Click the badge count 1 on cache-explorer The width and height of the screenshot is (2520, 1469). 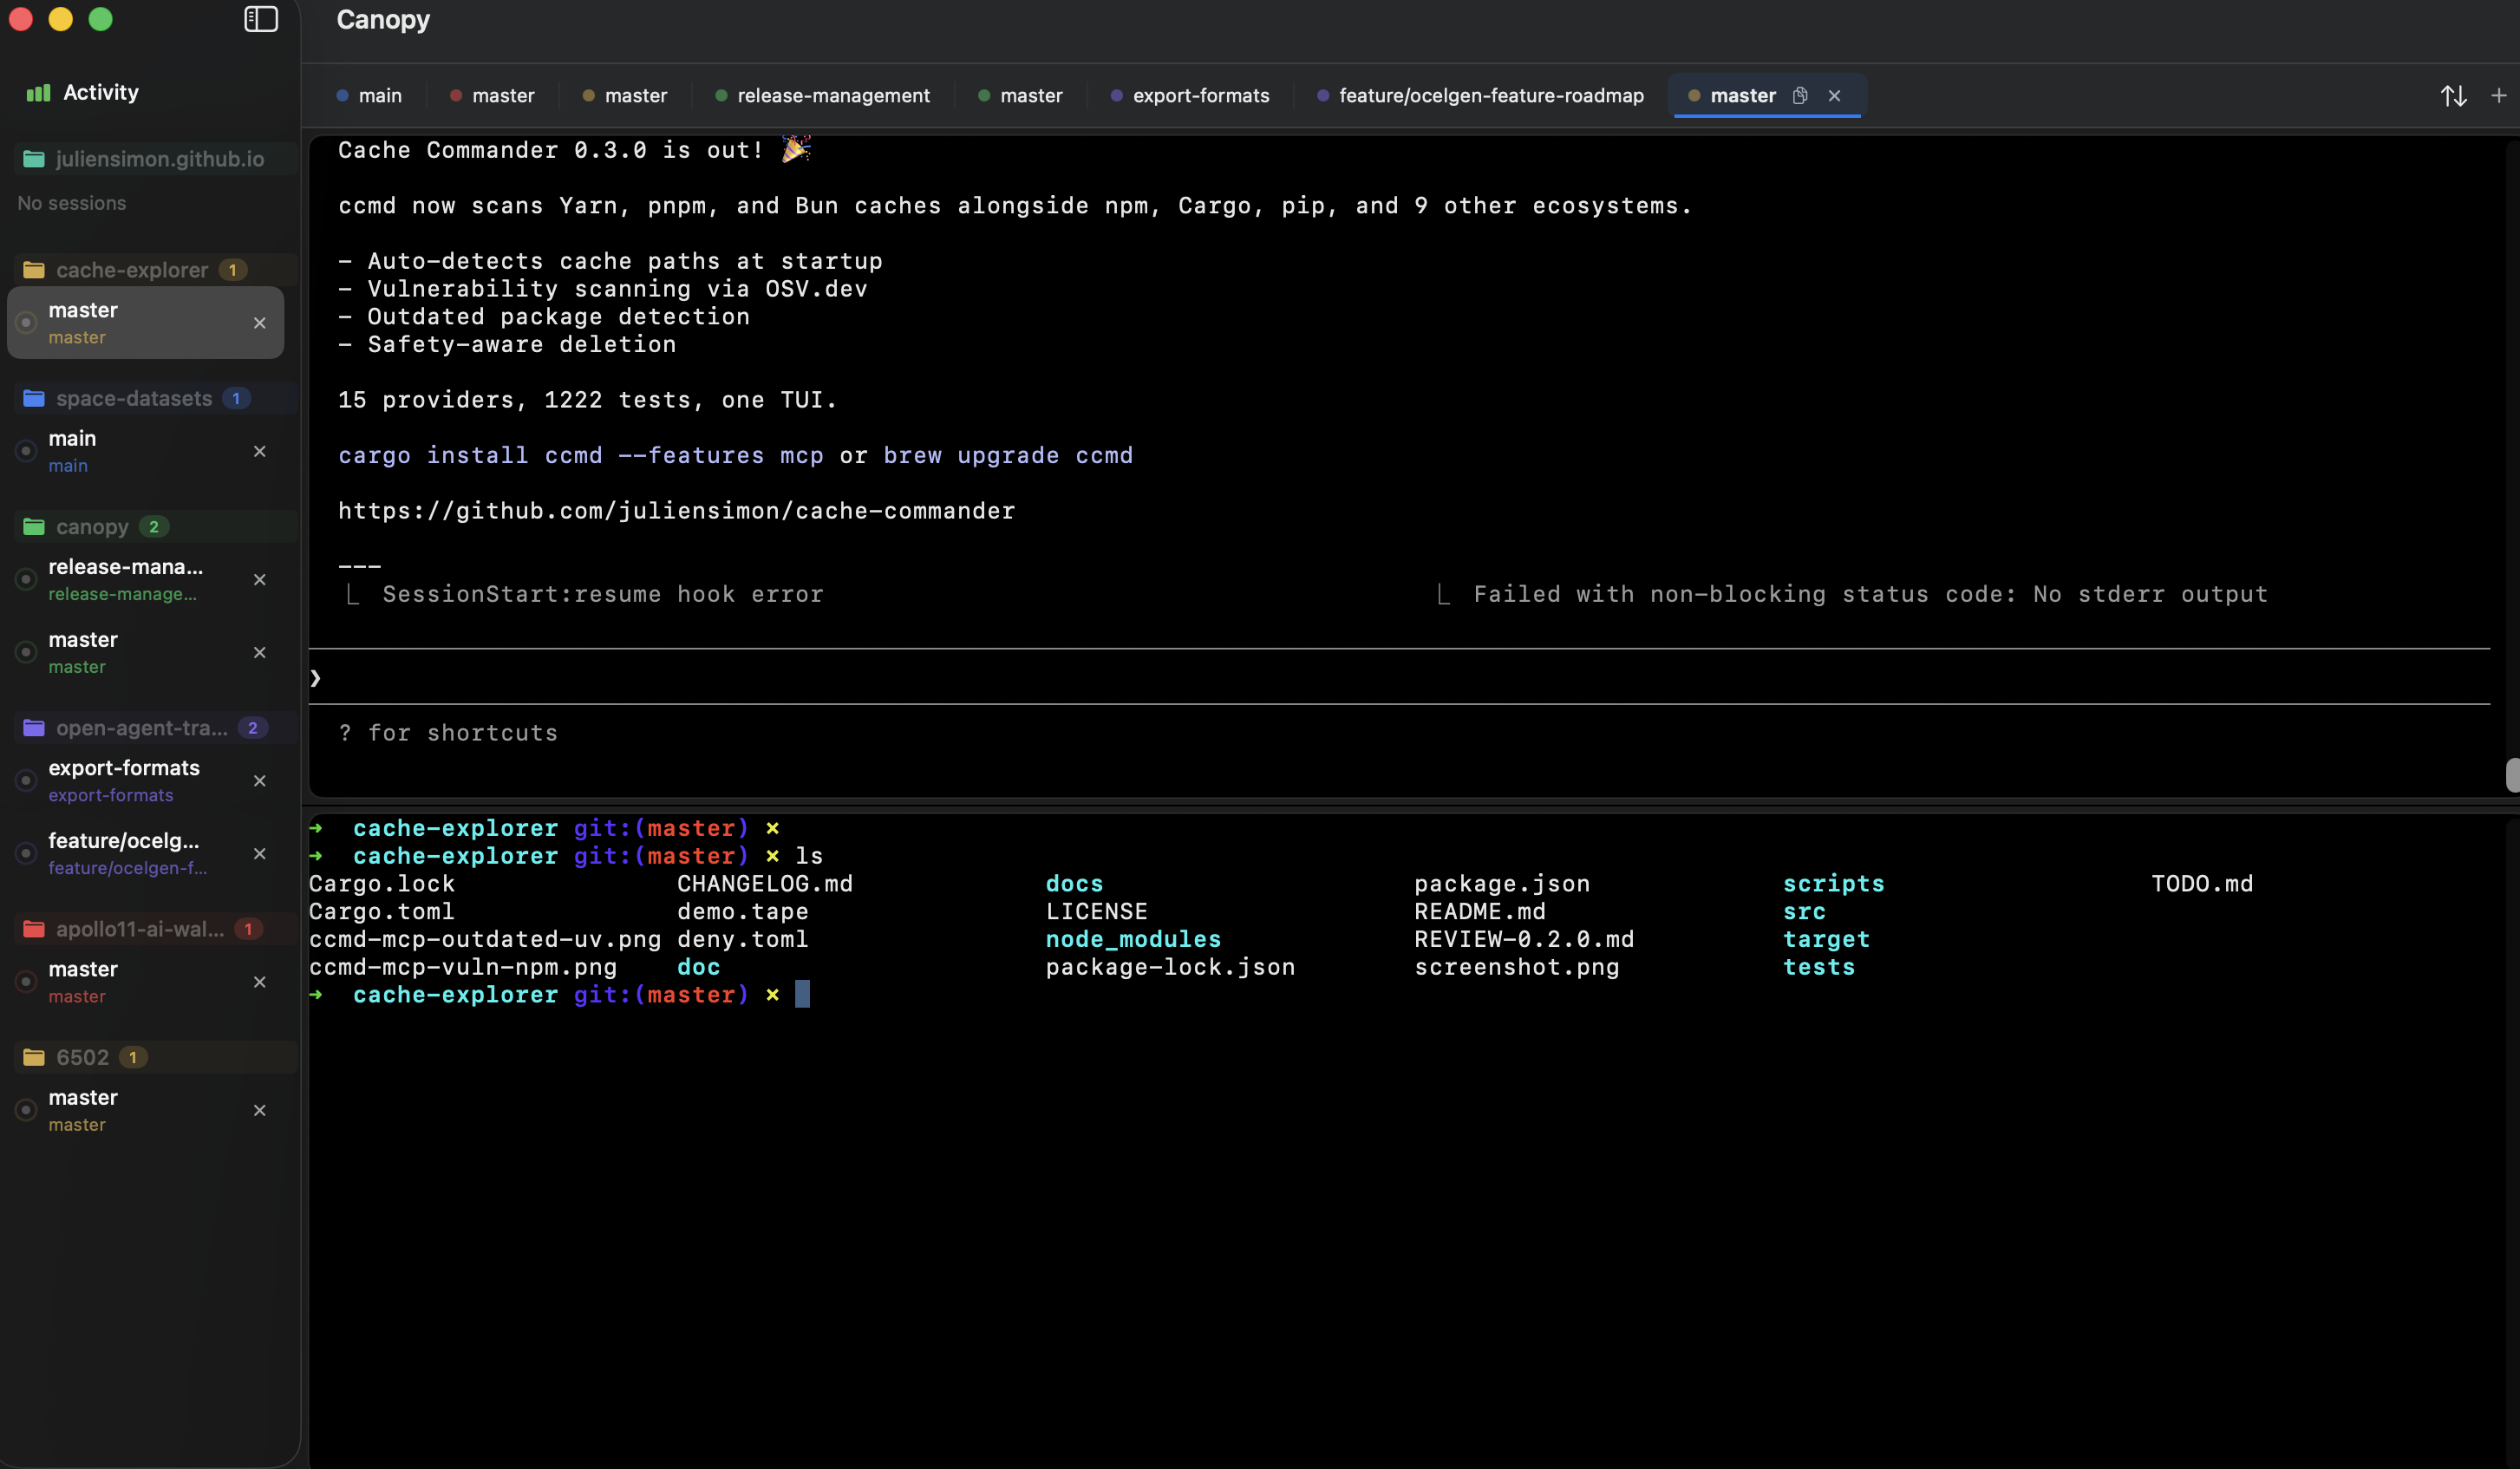[x=233, y=270]
